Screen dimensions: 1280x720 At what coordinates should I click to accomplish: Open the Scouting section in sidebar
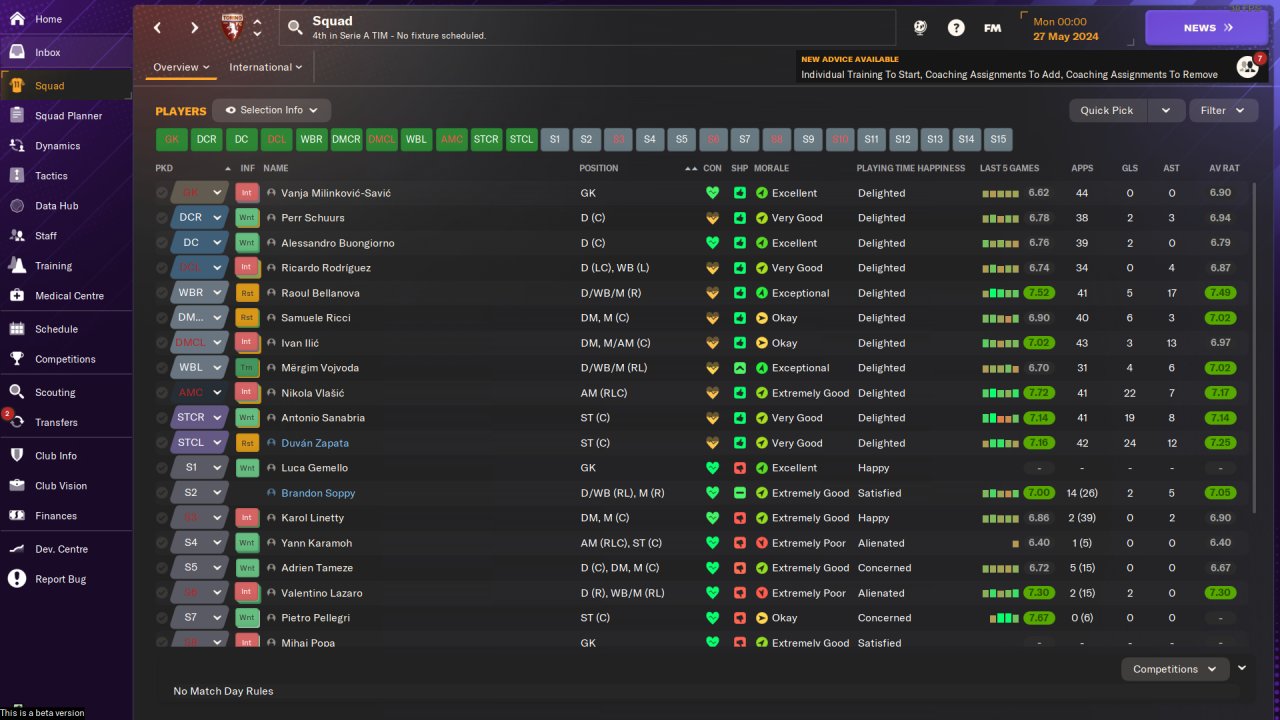[x=66, y=392]
